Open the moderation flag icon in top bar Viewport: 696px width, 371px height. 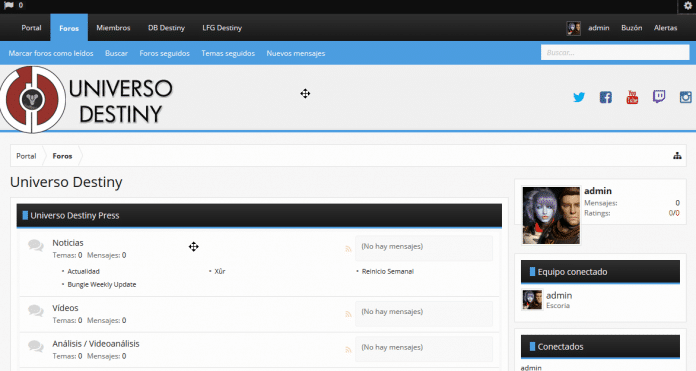9,5
